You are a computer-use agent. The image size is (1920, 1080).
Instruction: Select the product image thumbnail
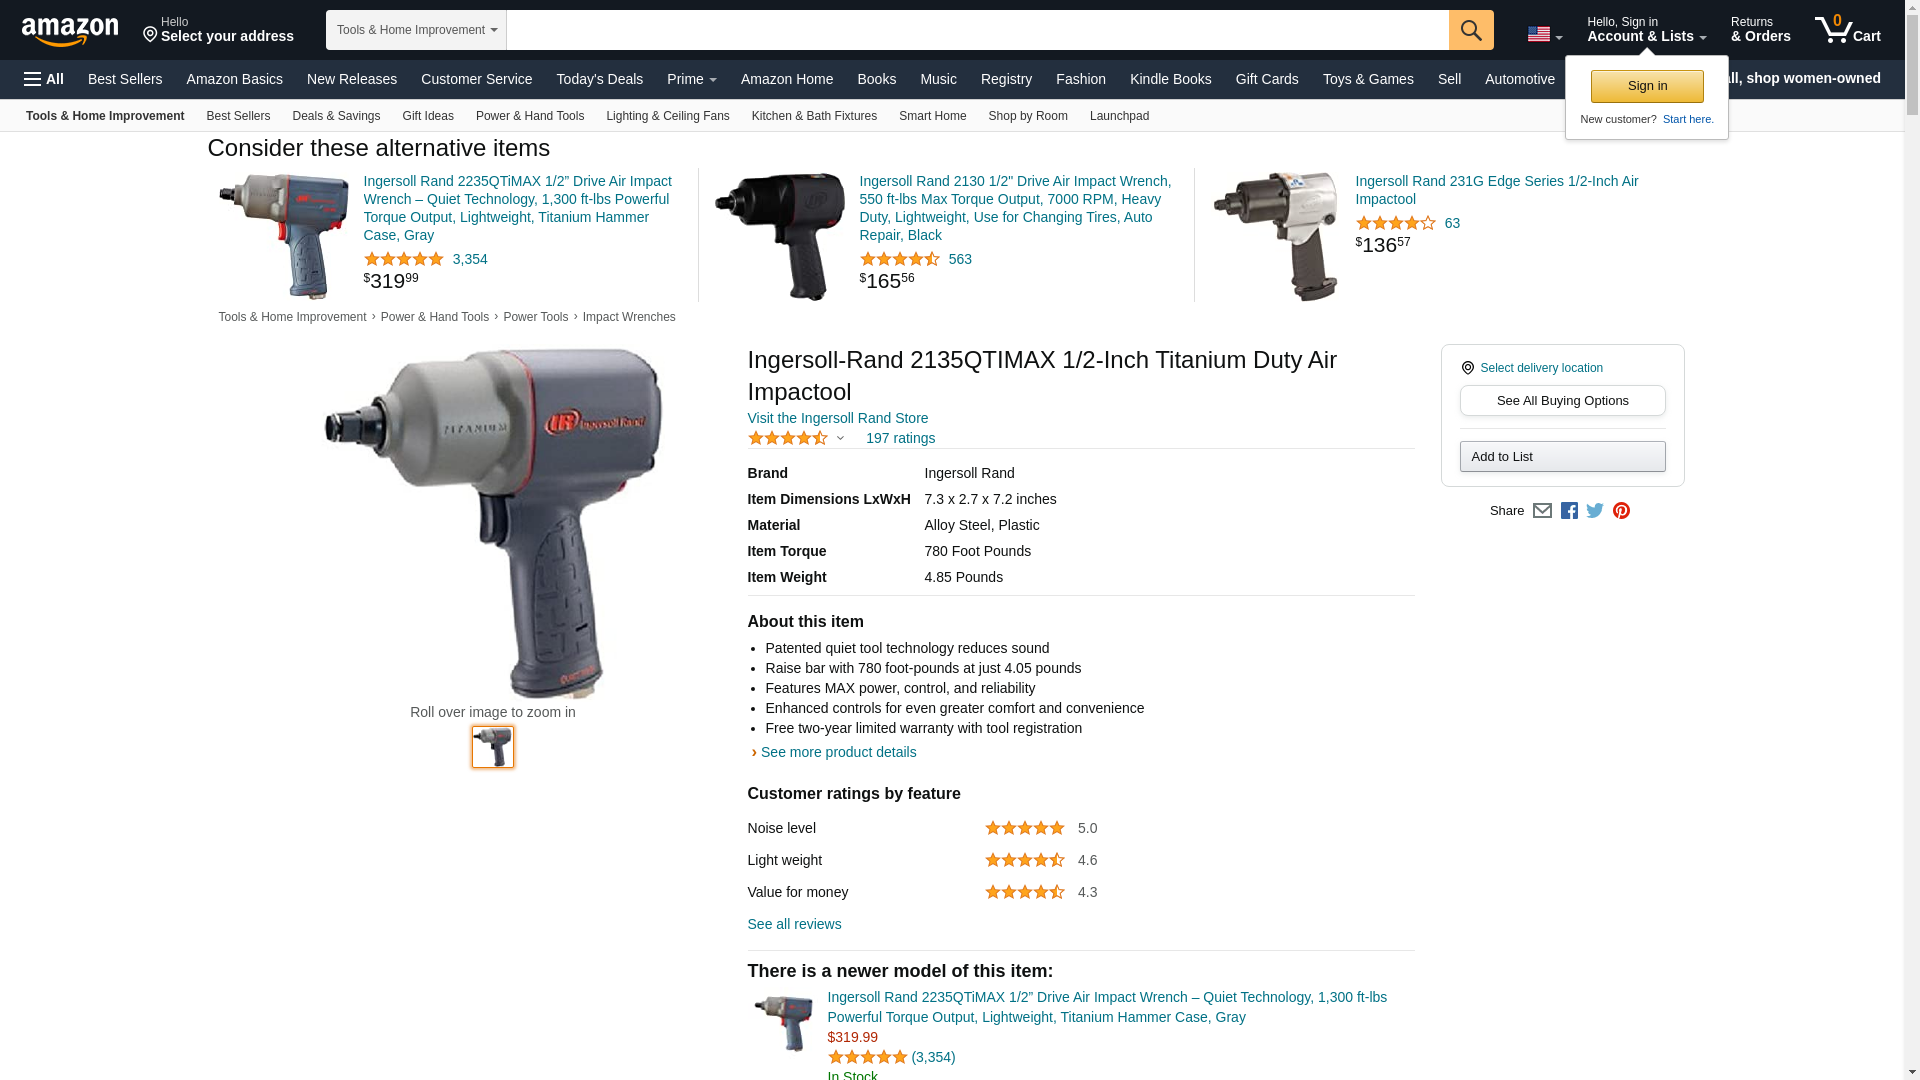(x=493, y=747)
